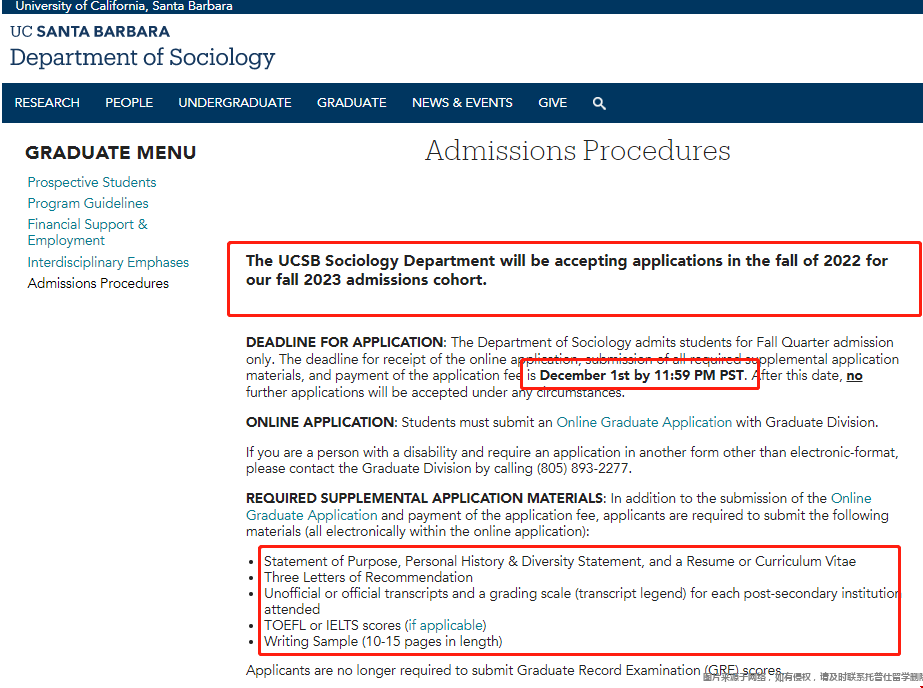
Task: Open the Prospective Students sidebar link
Action: 92,182
